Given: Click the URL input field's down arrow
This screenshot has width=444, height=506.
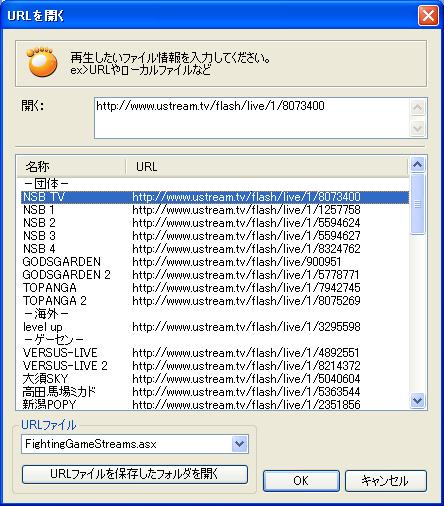Looking at the screenshot, I should 418,128.
